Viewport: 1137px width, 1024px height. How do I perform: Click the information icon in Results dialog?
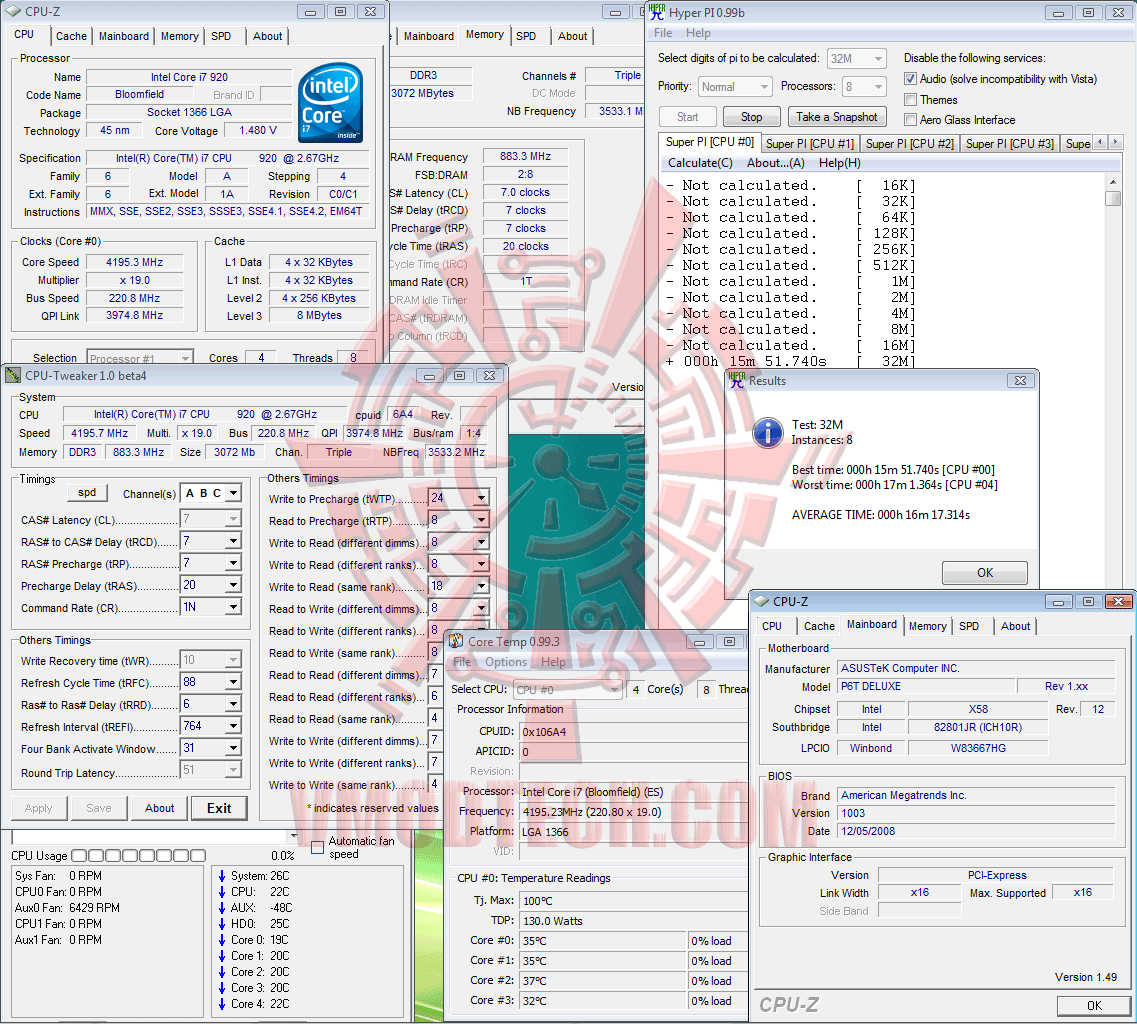tap(768, 433)
